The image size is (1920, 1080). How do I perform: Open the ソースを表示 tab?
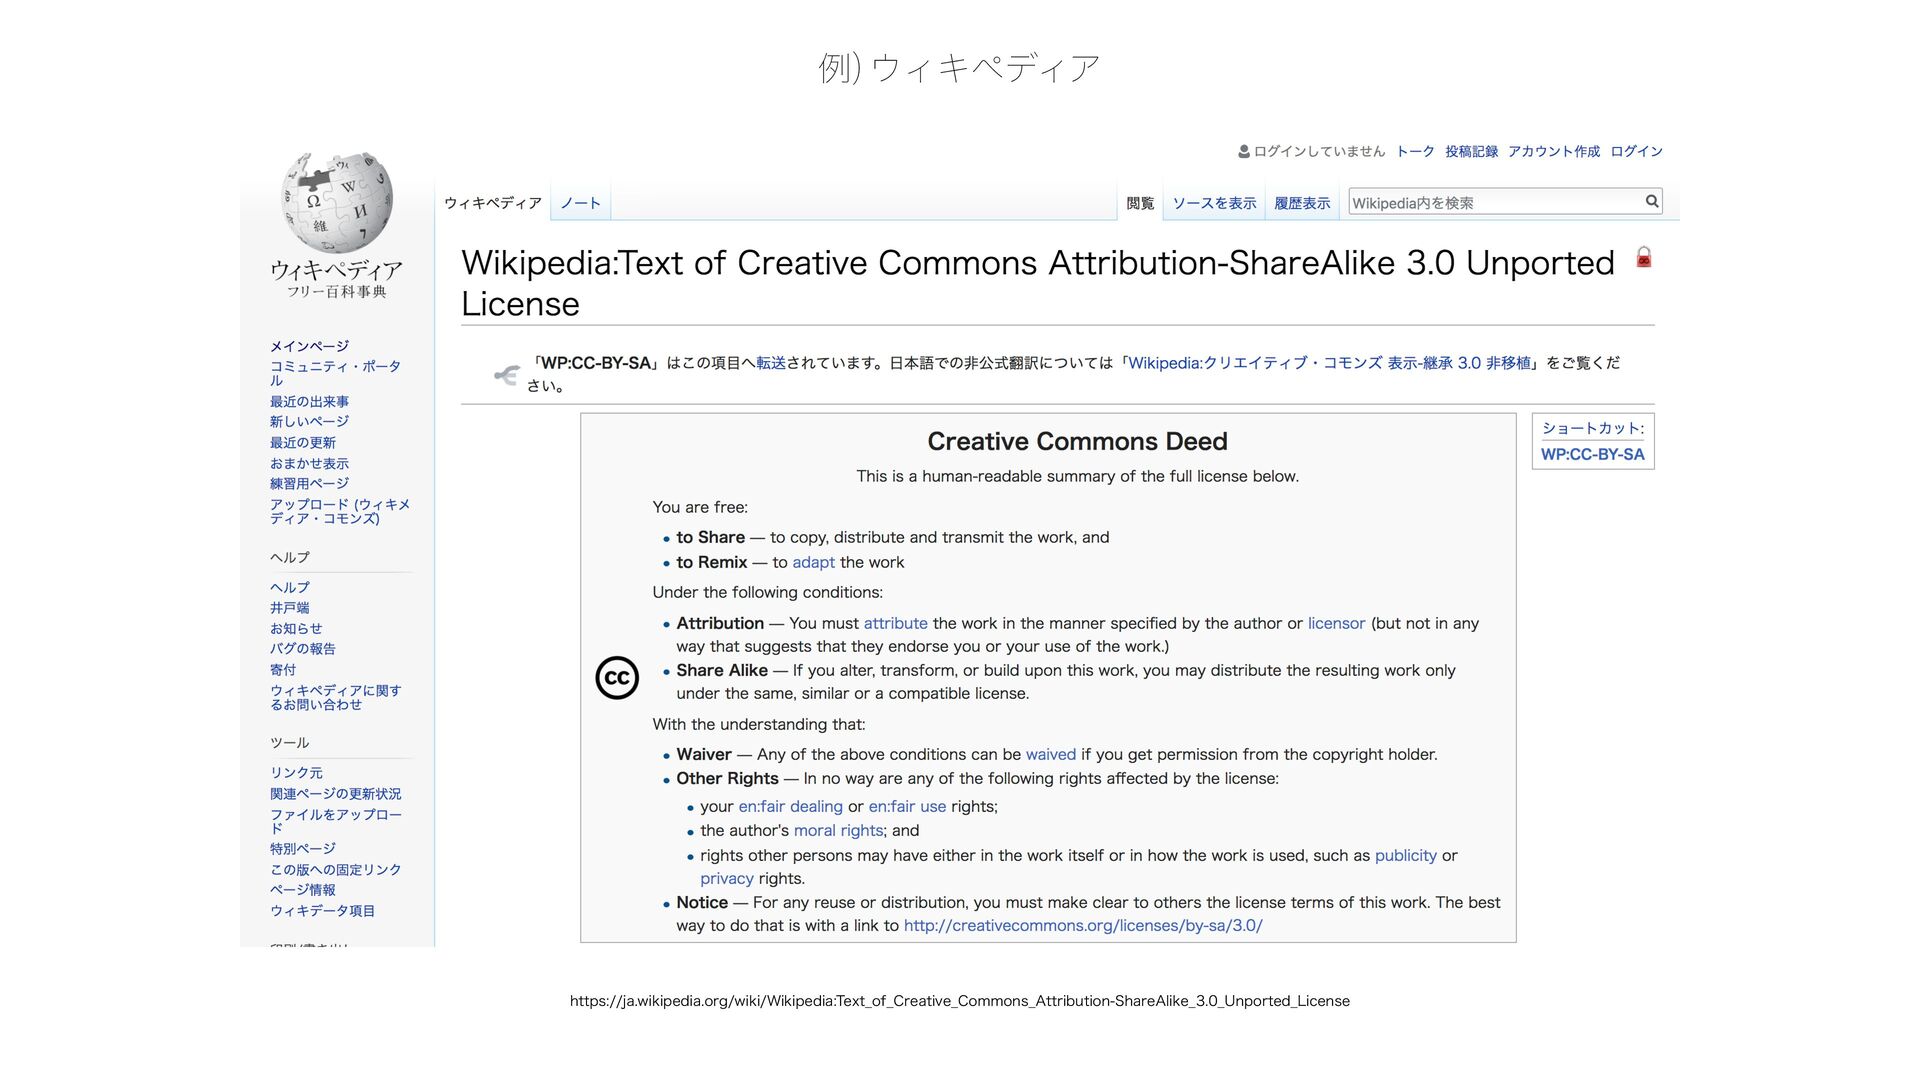click(1213, 203)
